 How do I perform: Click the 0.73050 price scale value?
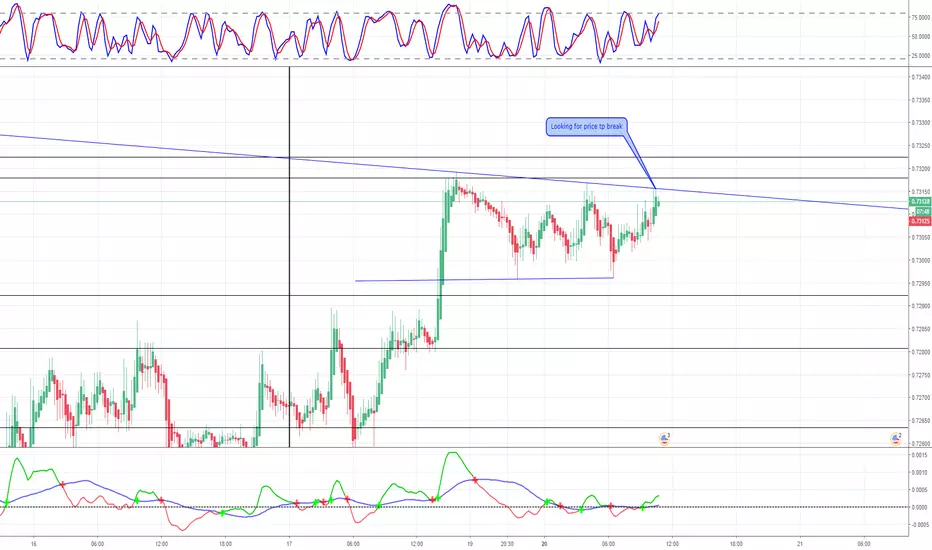click(x=921, y=238)
